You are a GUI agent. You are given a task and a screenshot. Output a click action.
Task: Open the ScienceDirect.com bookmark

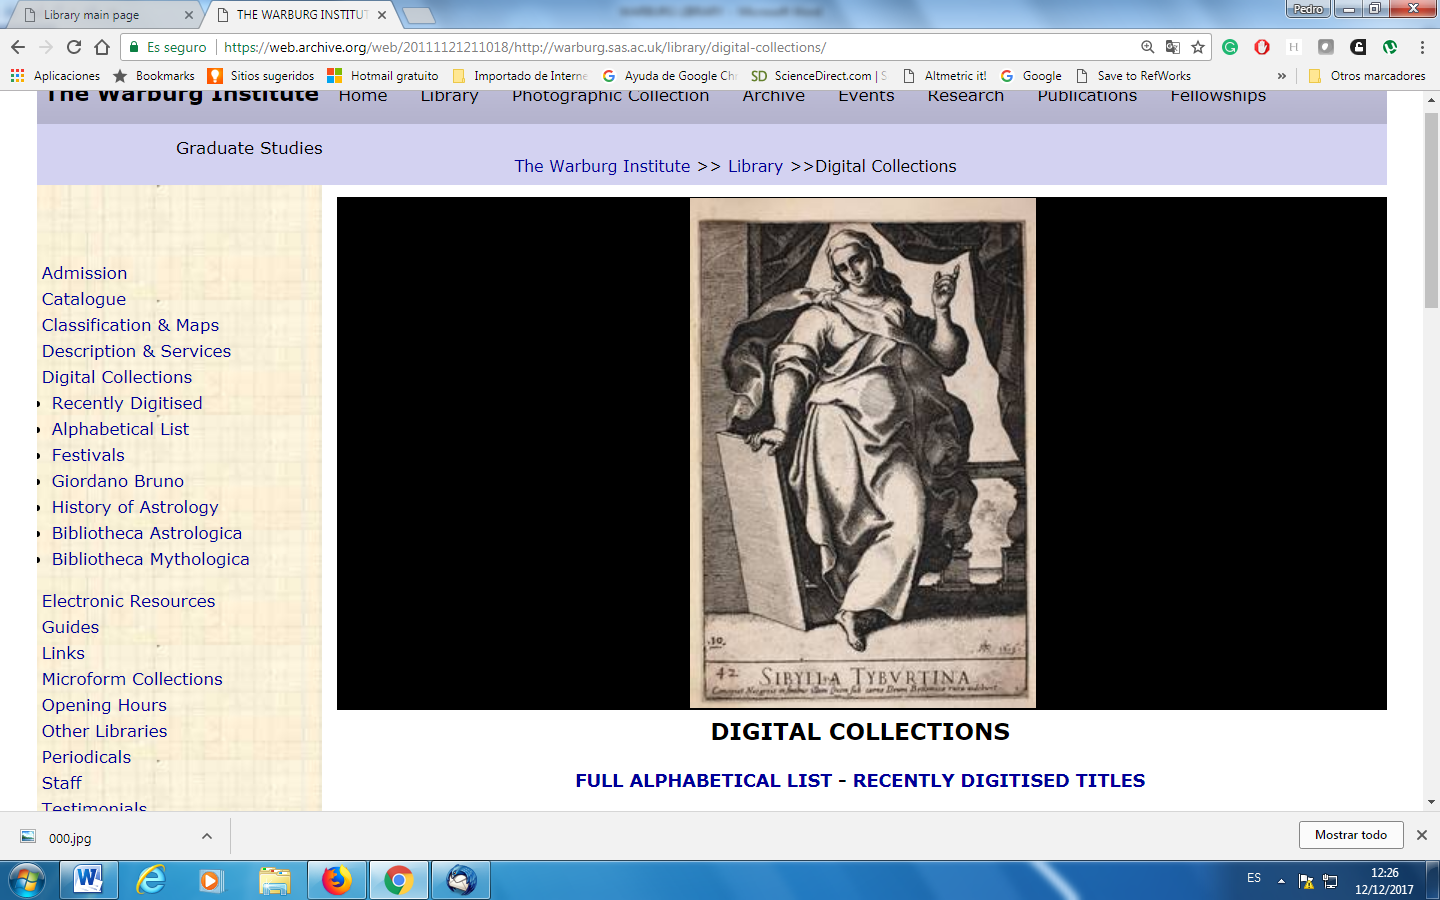[818, 76]
